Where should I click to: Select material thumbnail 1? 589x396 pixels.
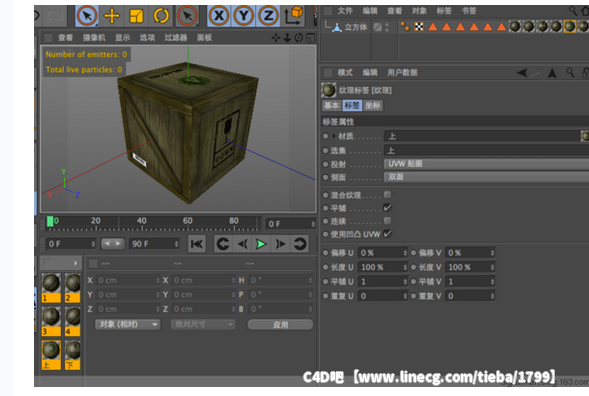(51, 288)
